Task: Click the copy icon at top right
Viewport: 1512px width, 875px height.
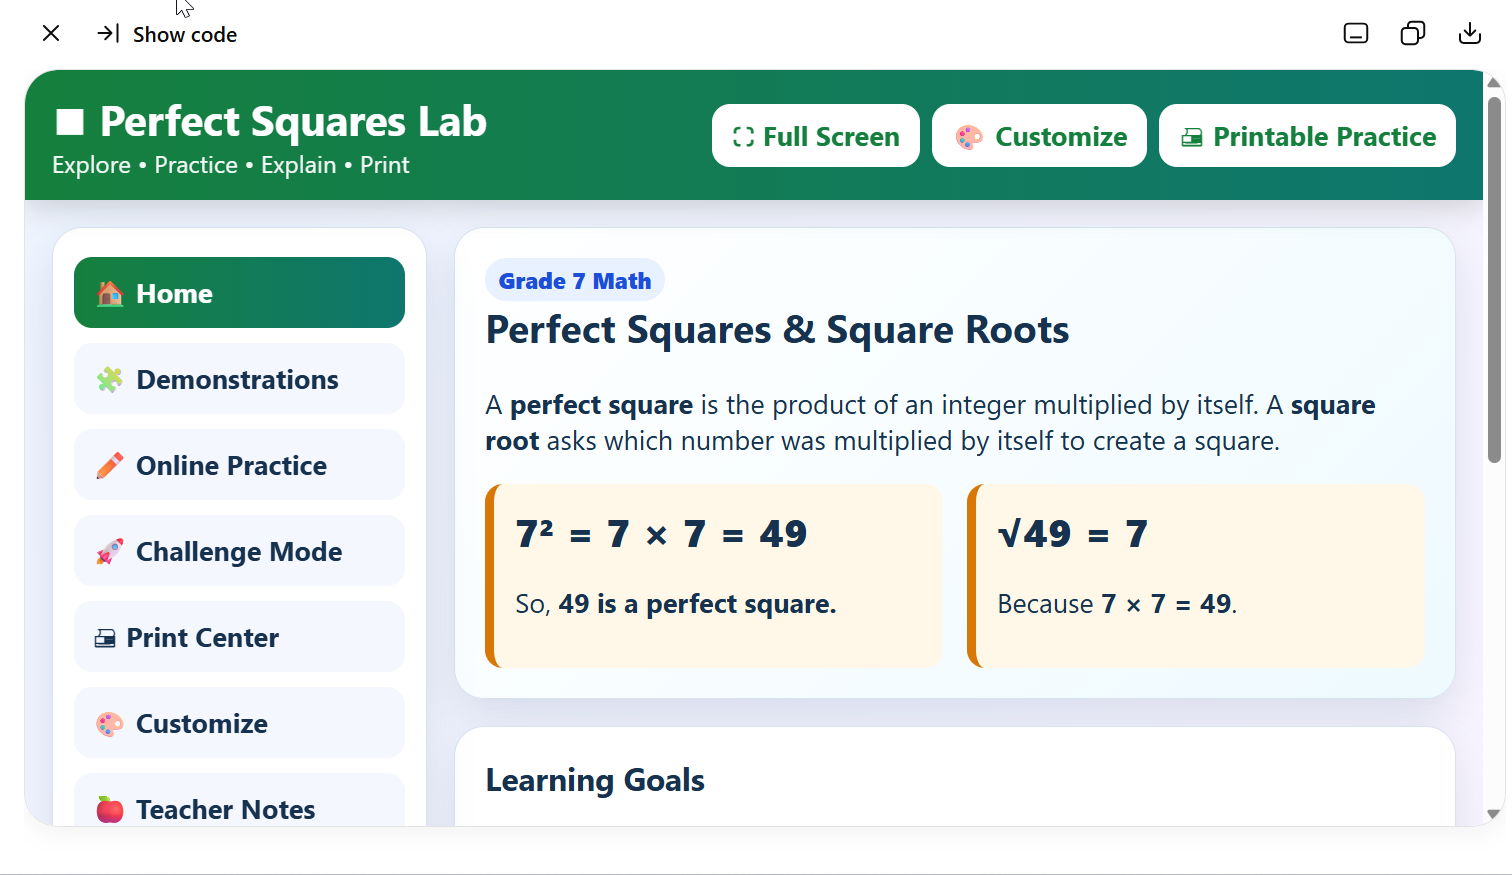Action: pyautogui.click(x=1412, y=34)
